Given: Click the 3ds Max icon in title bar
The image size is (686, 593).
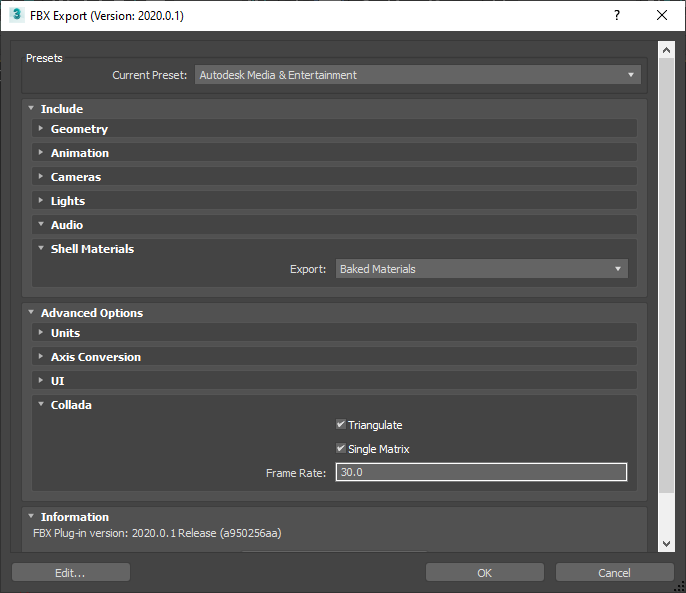Looking at the screenshot, I should click(16, 16).
